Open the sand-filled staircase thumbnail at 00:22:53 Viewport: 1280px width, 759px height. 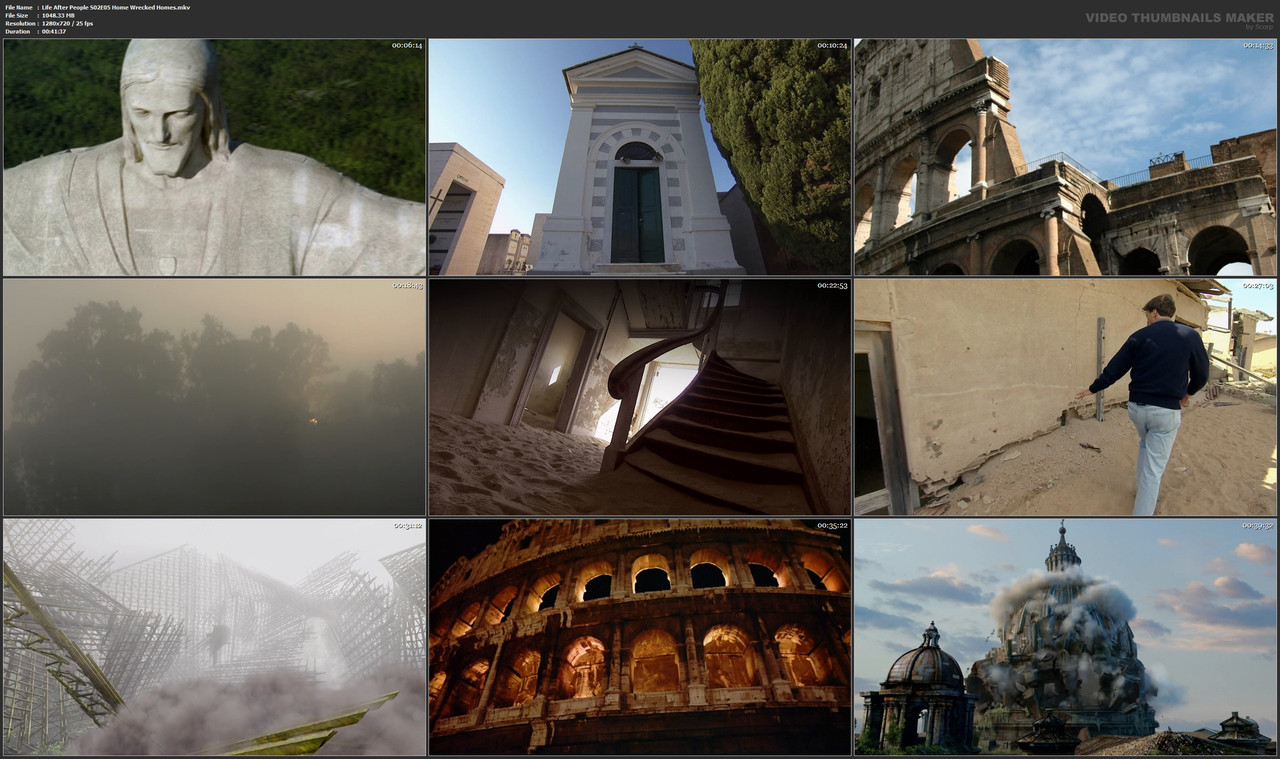click(x=640, y=397)
